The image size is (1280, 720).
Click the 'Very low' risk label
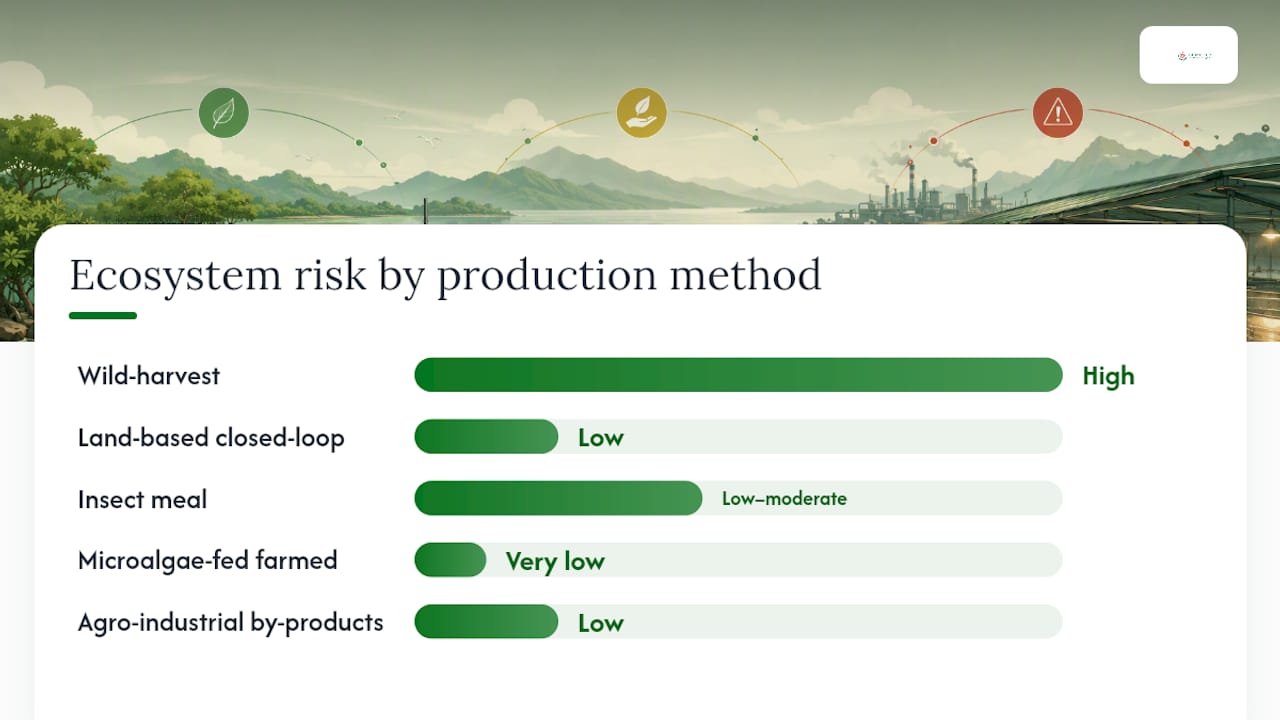click(555, 561)
